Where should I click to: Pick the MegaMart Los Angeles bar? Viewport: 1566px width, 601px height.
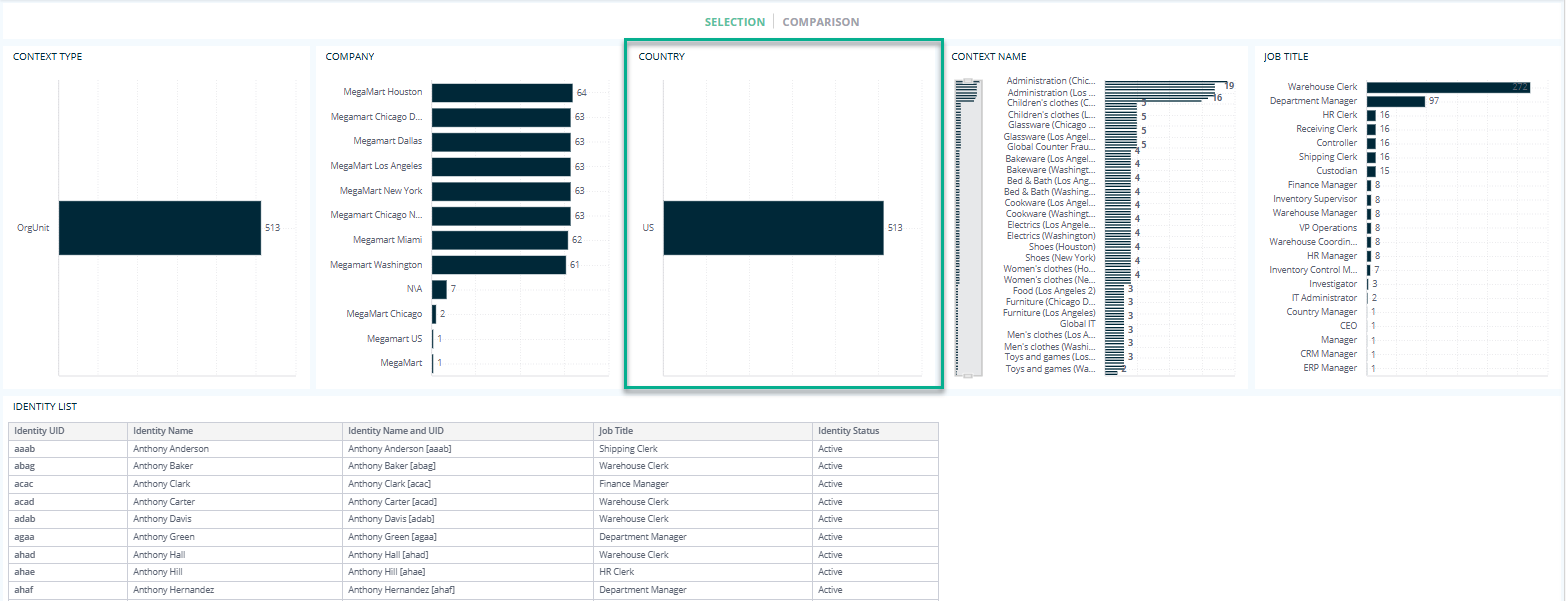click(x=501, y=166)
